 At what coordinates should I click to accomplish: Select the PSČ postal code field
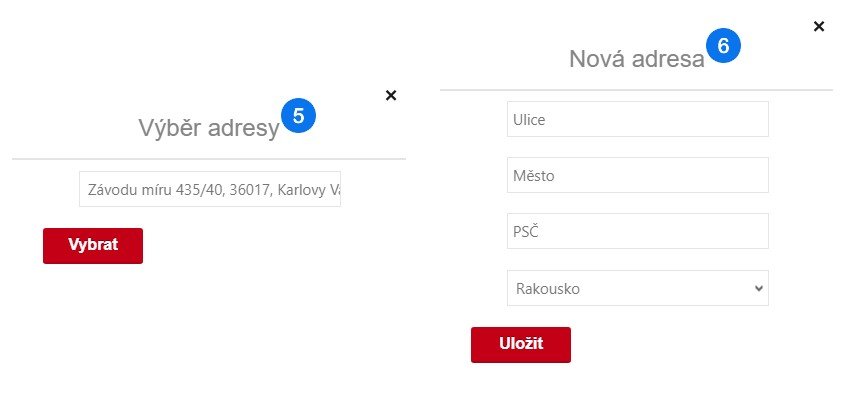tap(637, 231)
